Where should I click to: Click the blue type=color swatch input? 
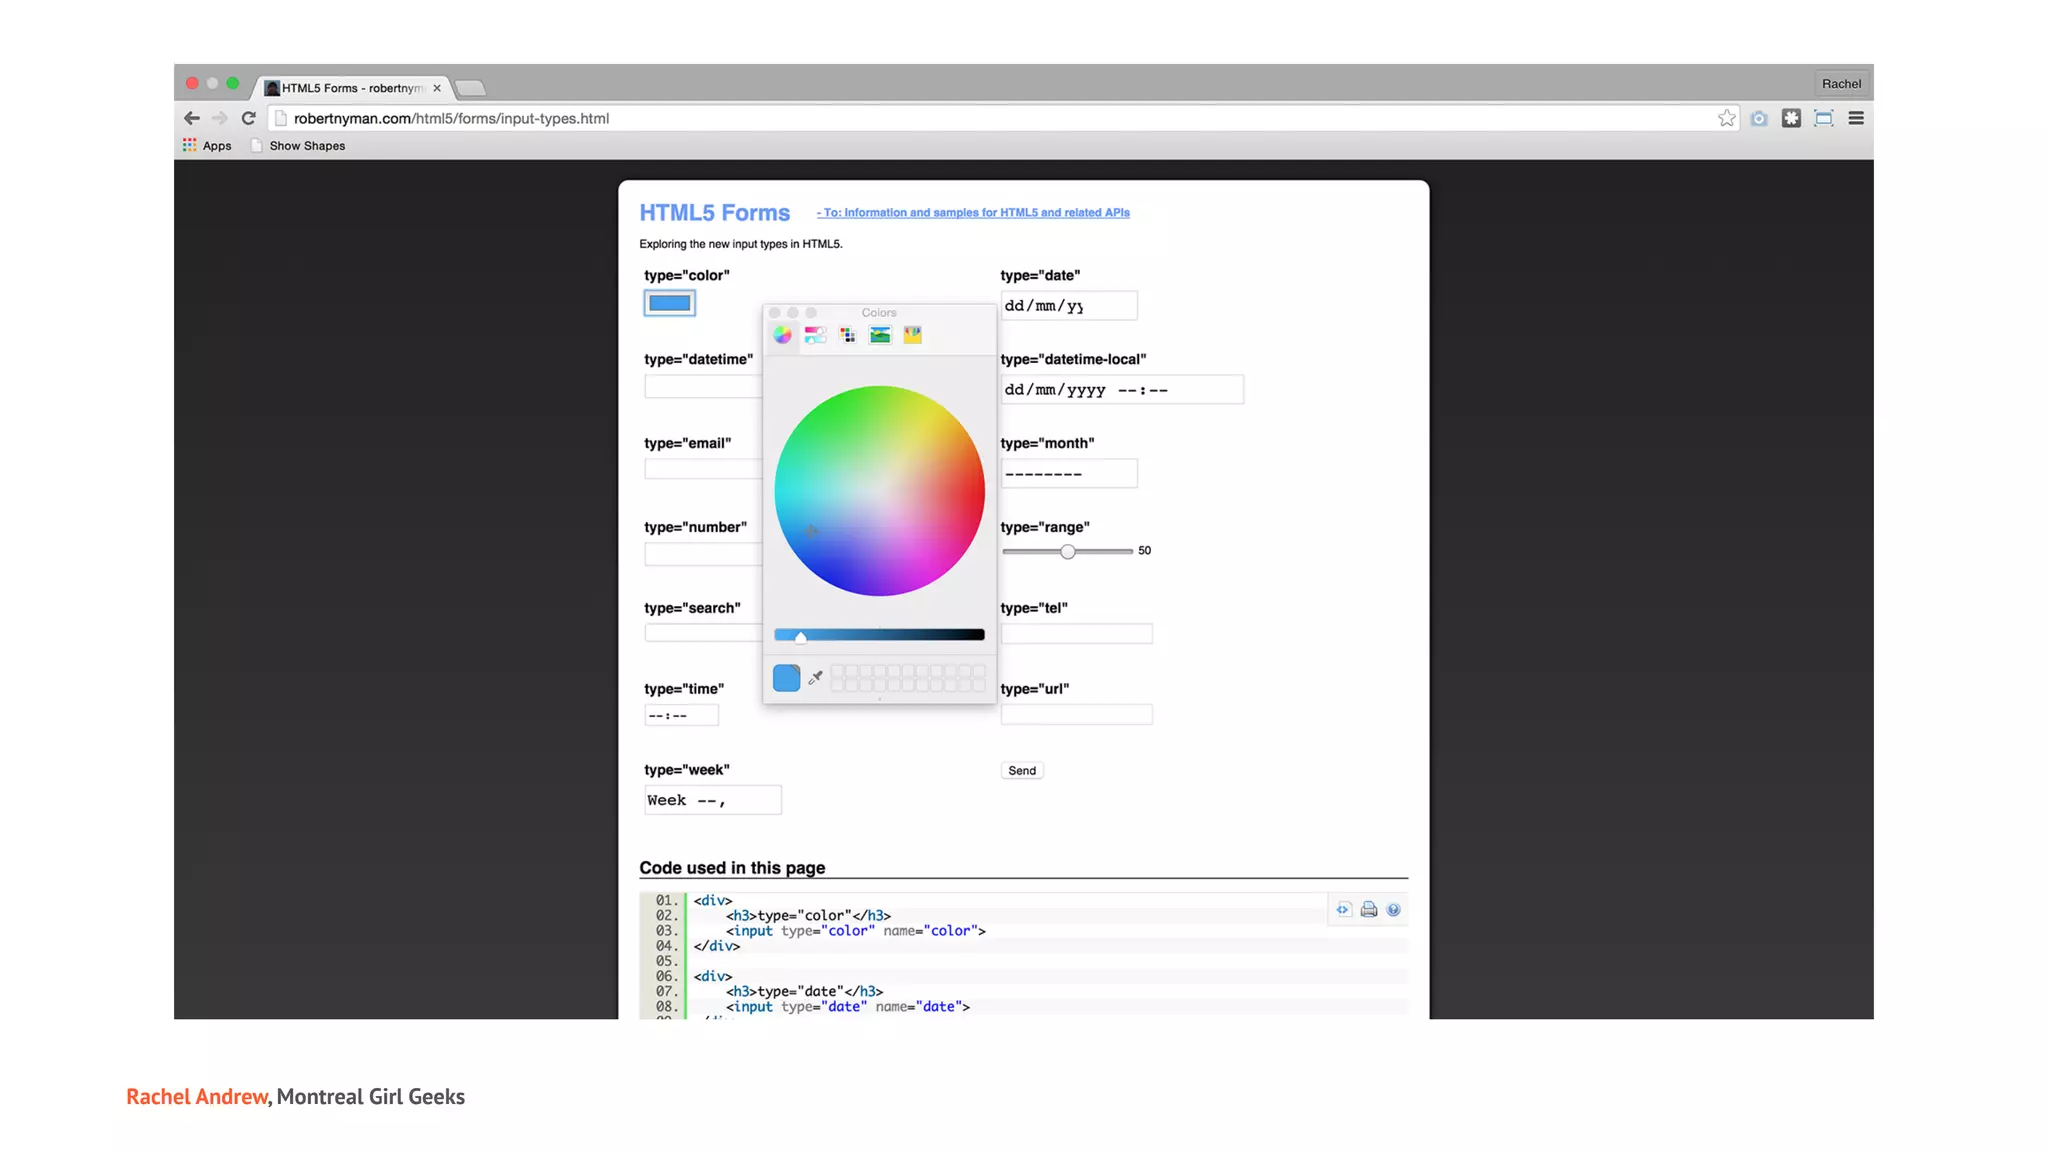pos(669,303)
